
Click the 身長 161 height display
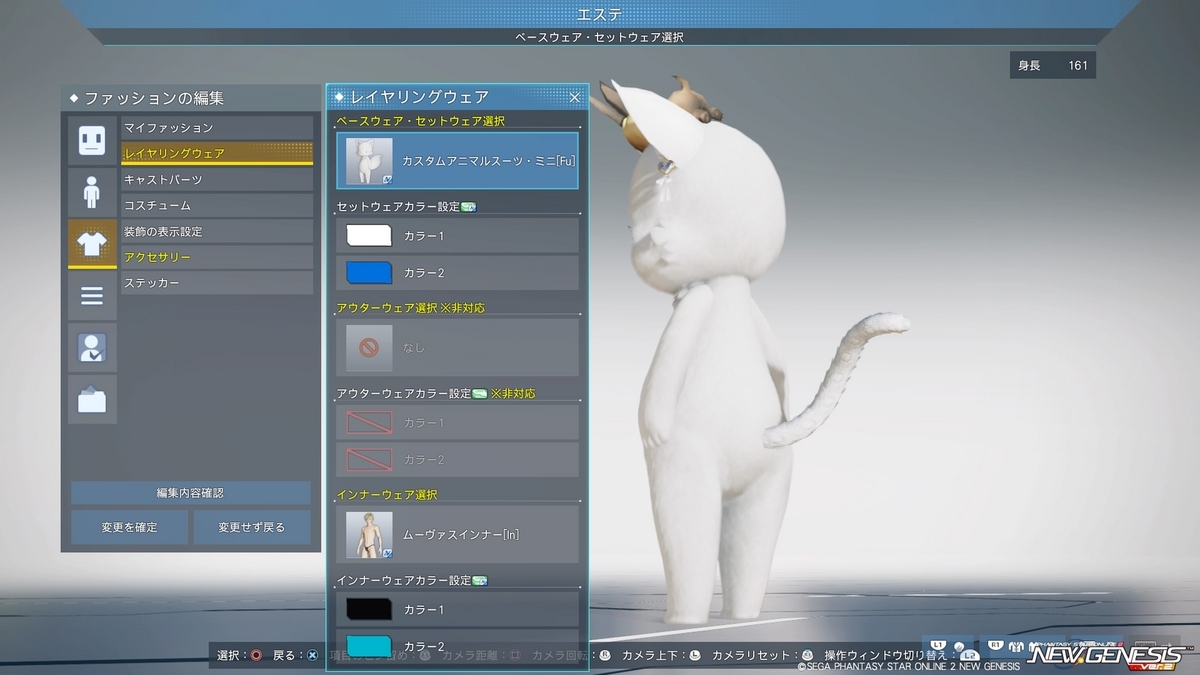point(1053,66)
